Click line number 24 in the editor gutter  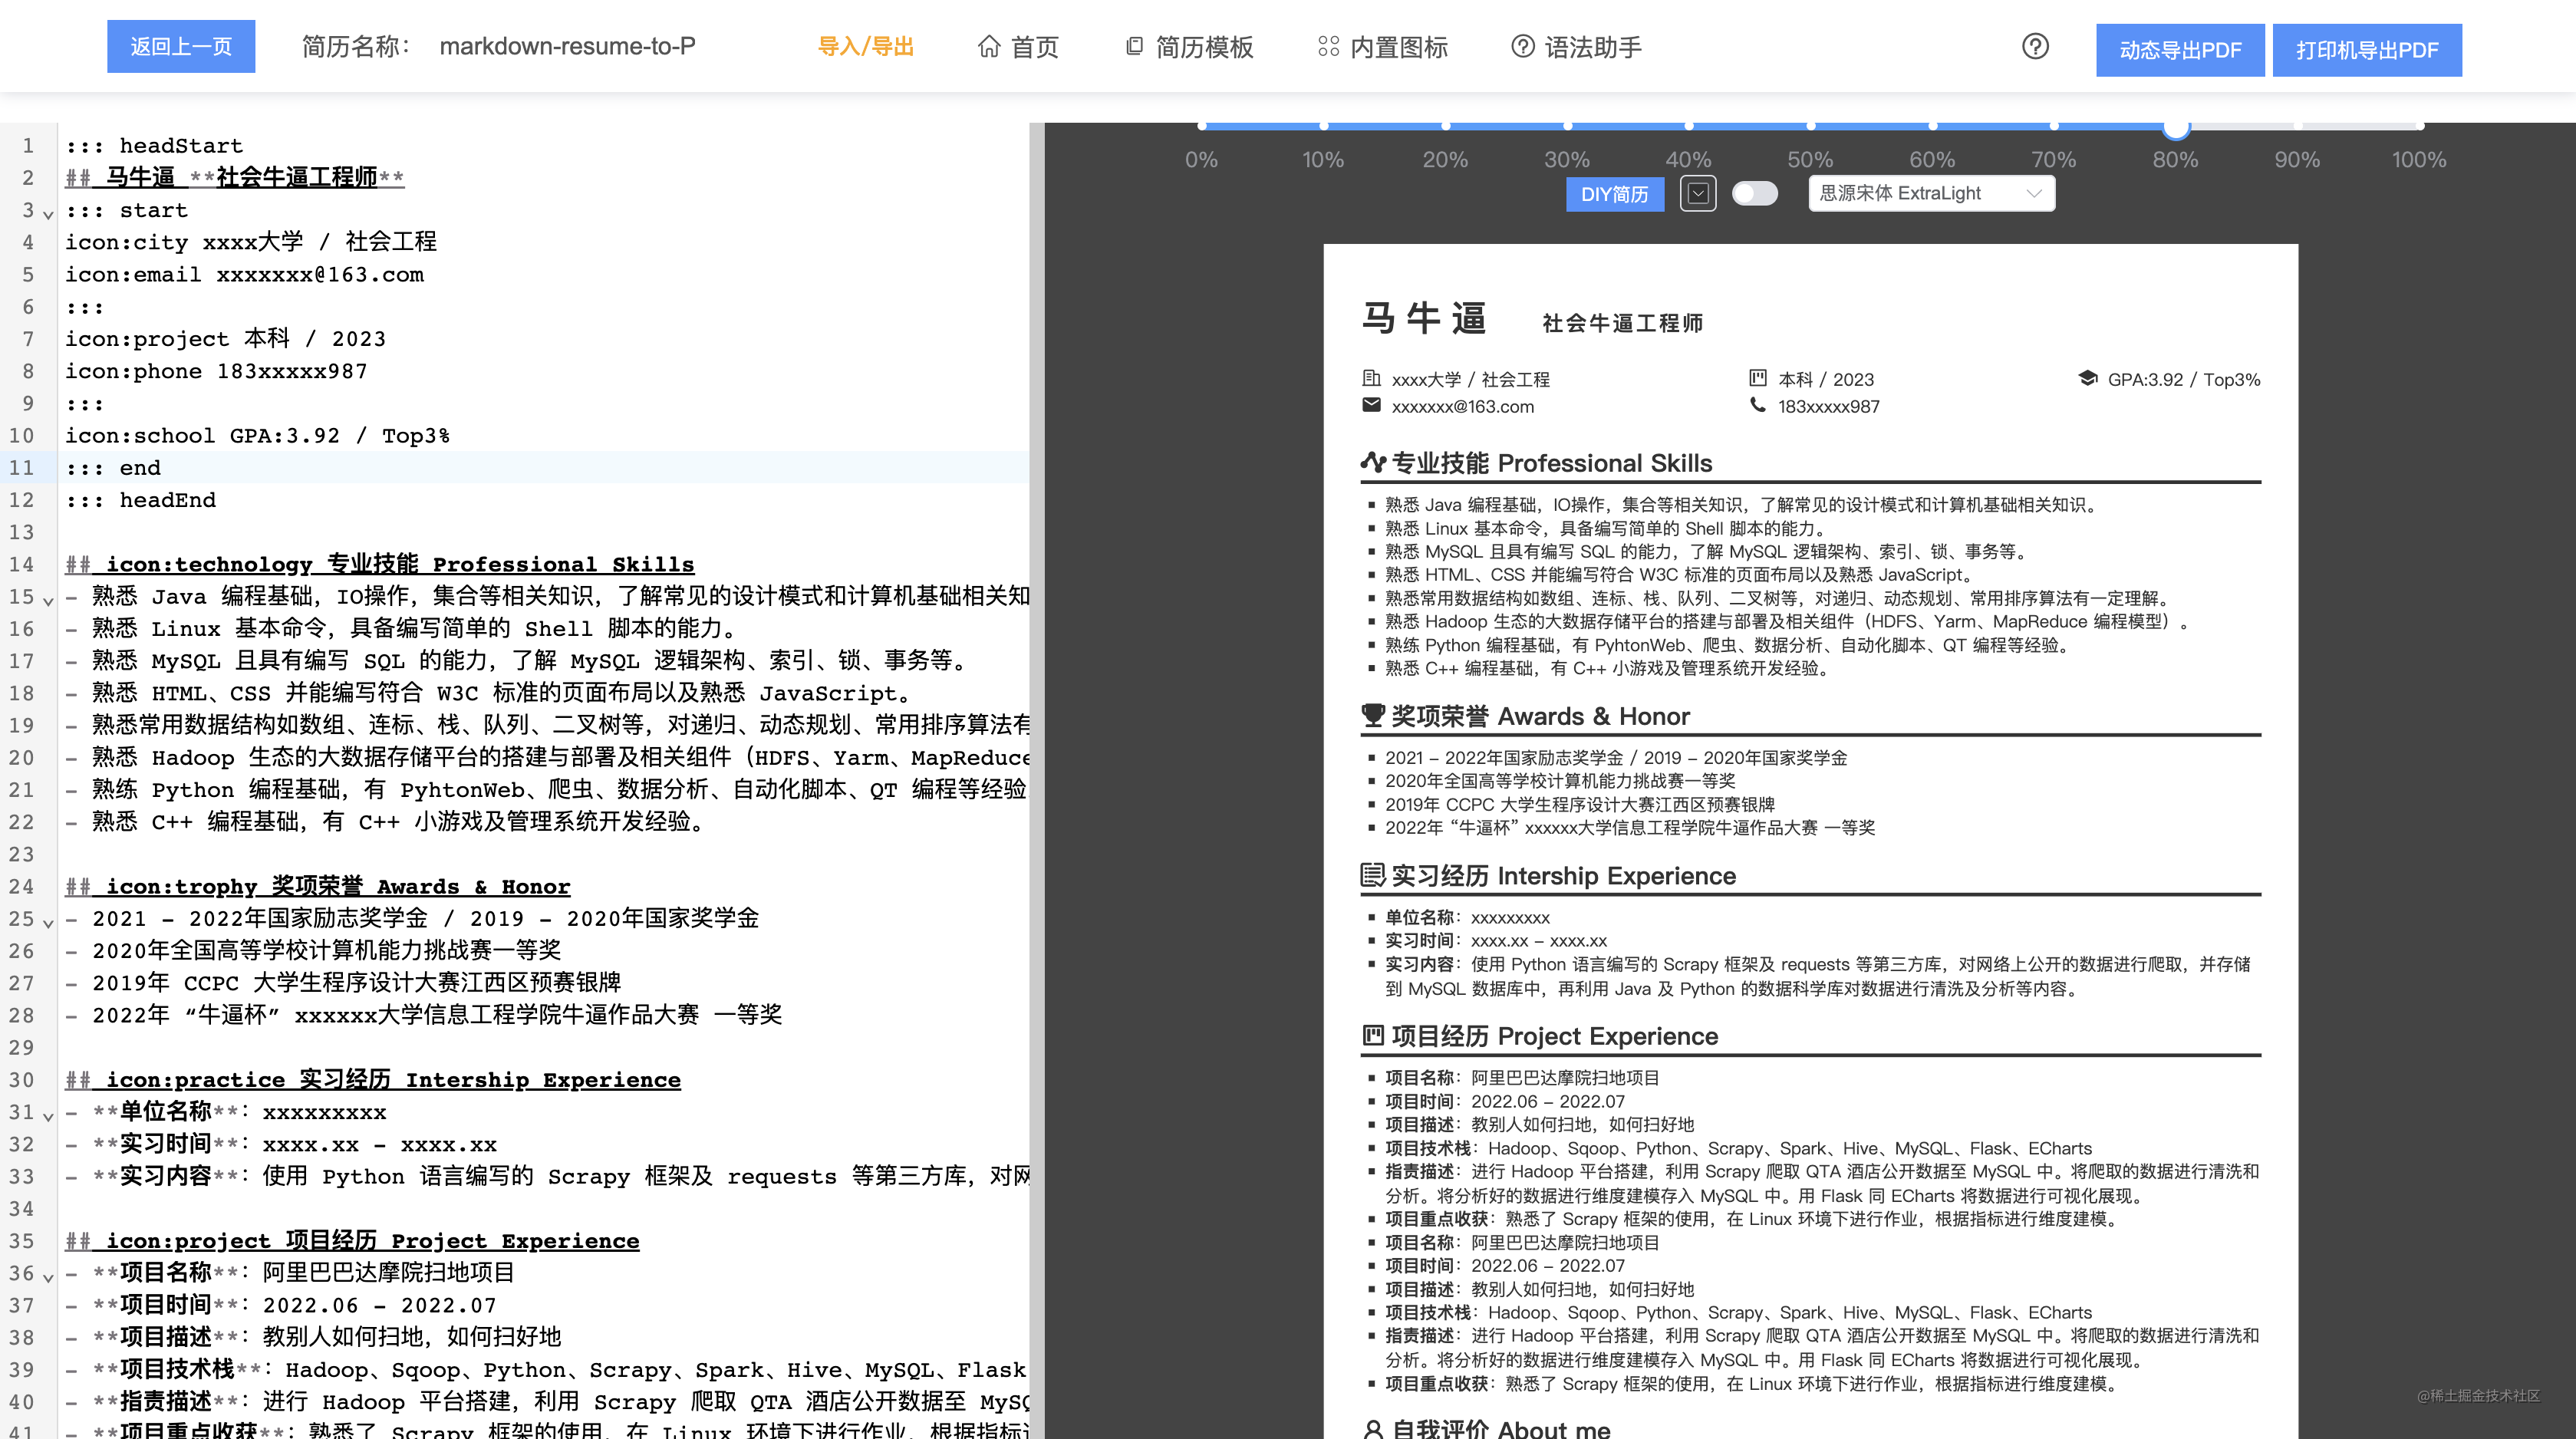click(22, 886)
